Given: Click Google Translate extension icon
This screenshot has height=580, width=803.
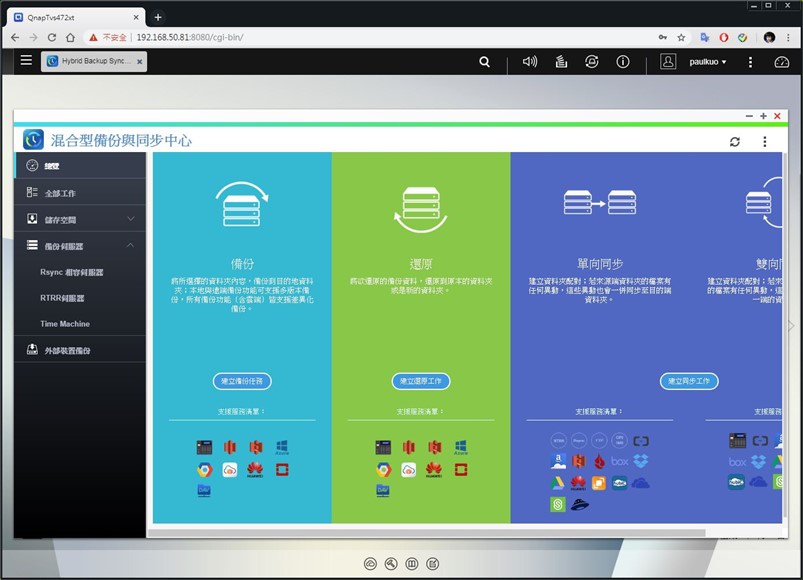Looking at the screenshot, I should (x=705, y=37).
